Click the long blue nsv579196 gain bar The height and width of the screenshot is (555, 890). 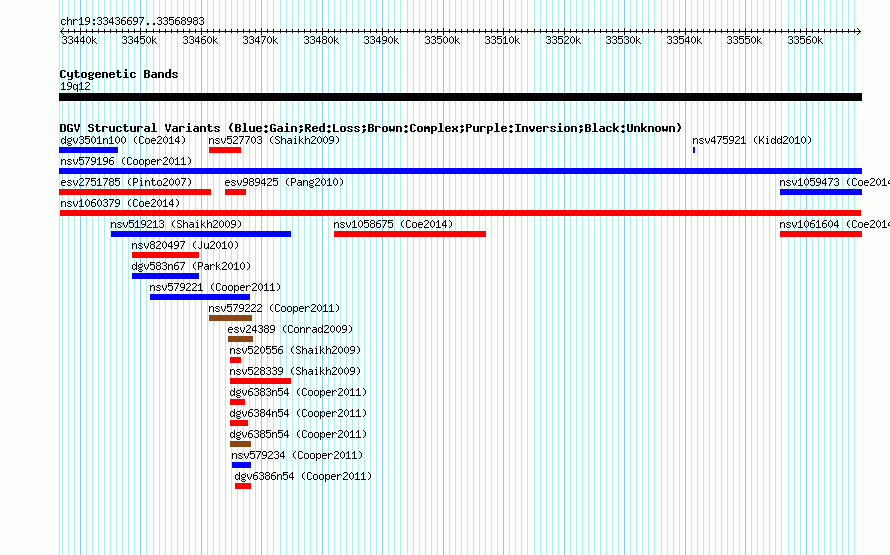[x=460, y=171]
